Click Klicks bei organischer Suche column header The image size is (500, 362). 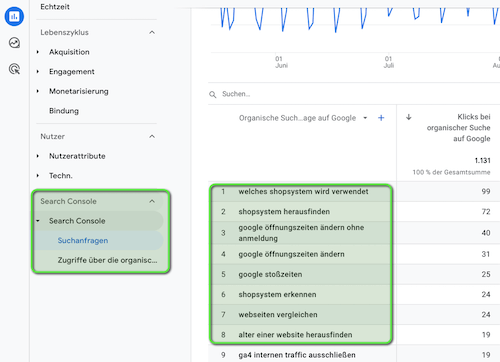click(458, 128)
